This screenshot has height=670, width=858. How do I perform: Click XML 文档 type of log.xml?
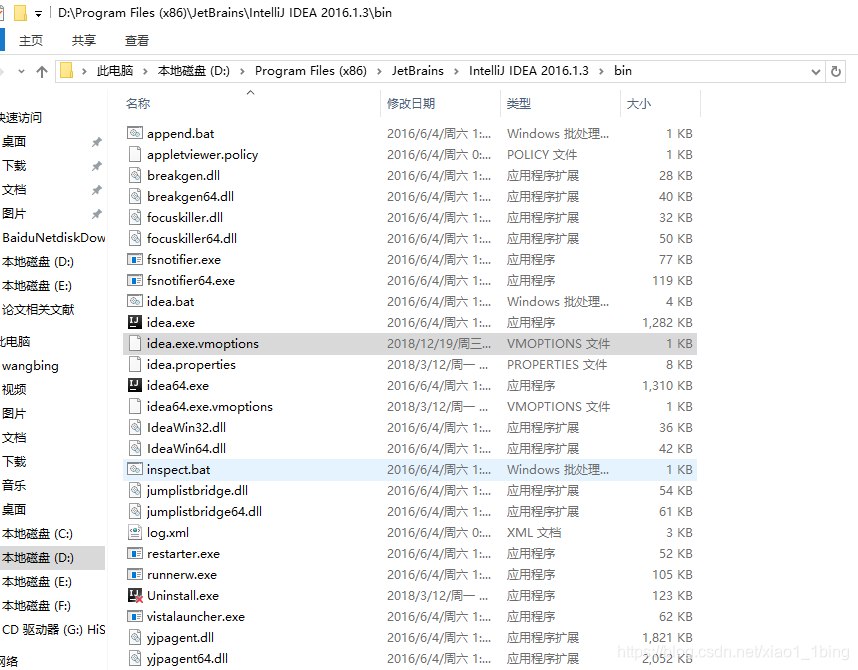point(534,533)
